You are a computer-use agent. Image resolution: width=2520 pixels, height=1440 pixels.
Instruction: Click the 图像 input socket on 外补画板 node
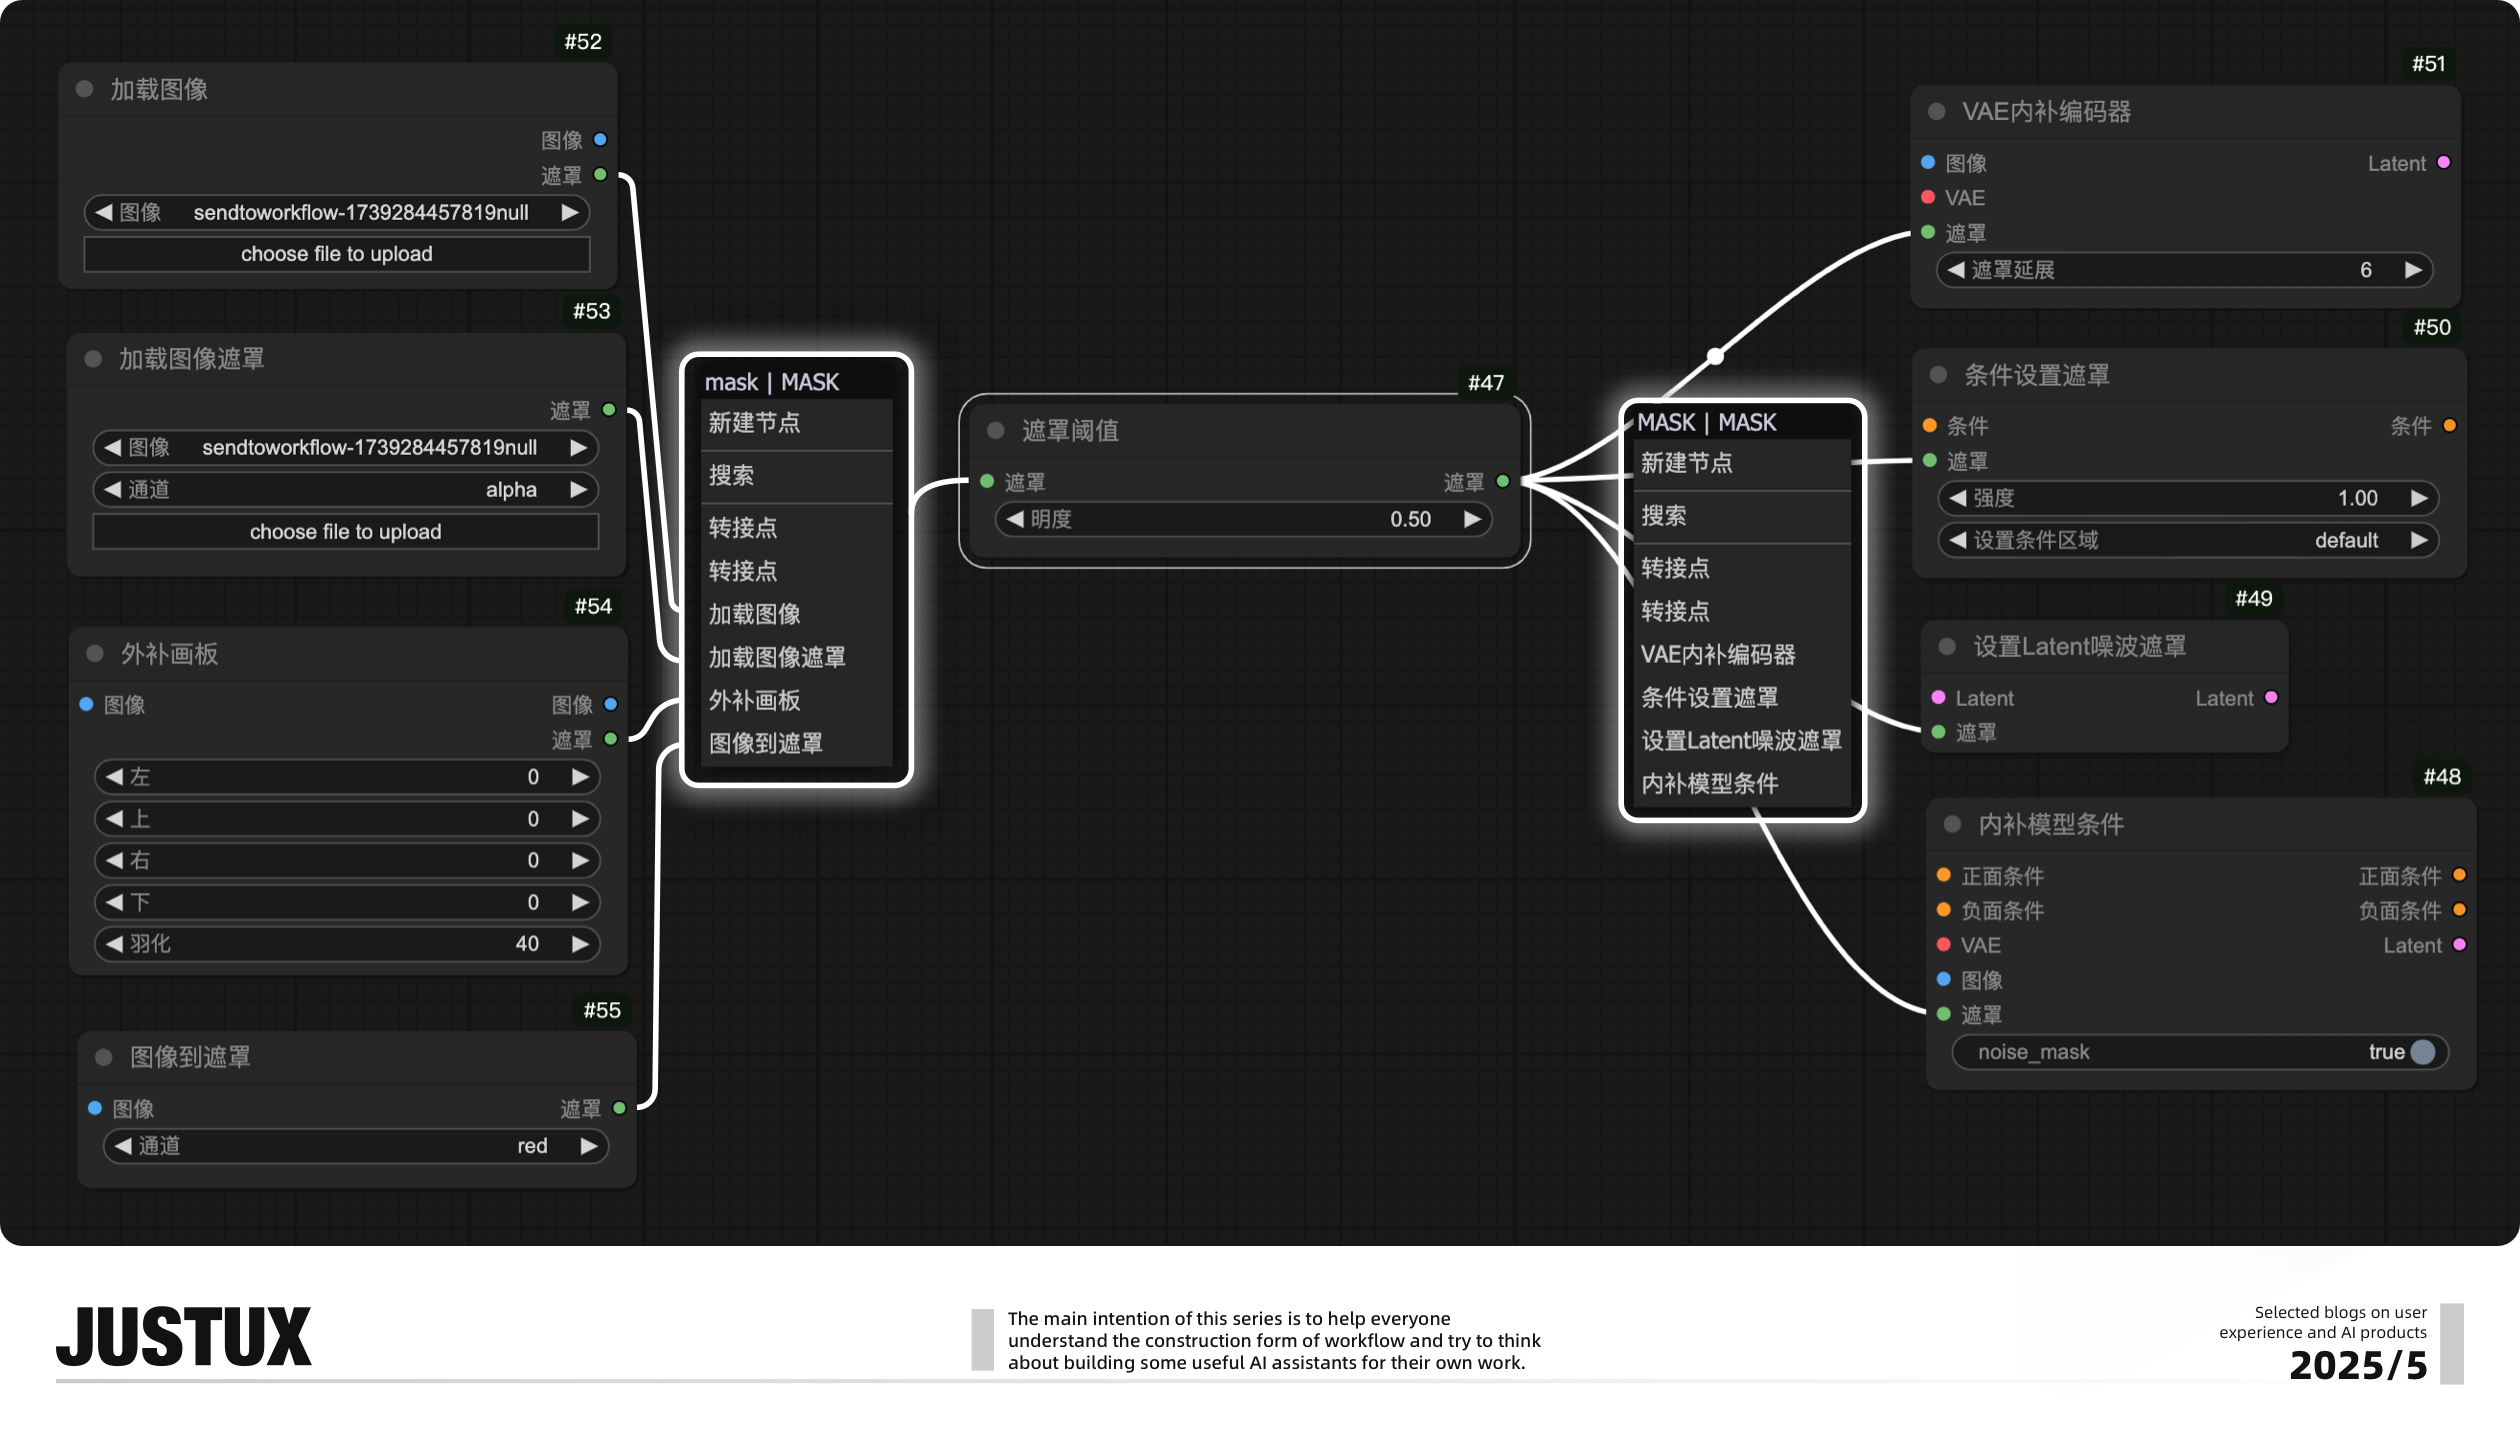[x=87, y=704]
